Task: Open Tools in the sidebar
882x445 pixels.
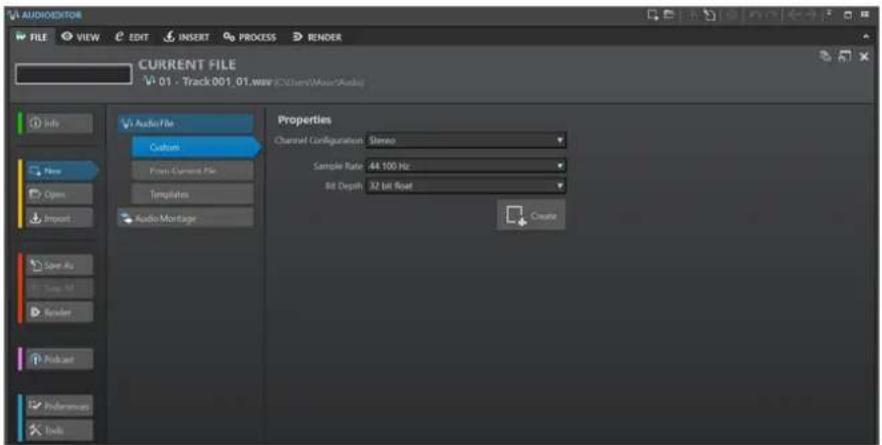Action: [58, 430]
